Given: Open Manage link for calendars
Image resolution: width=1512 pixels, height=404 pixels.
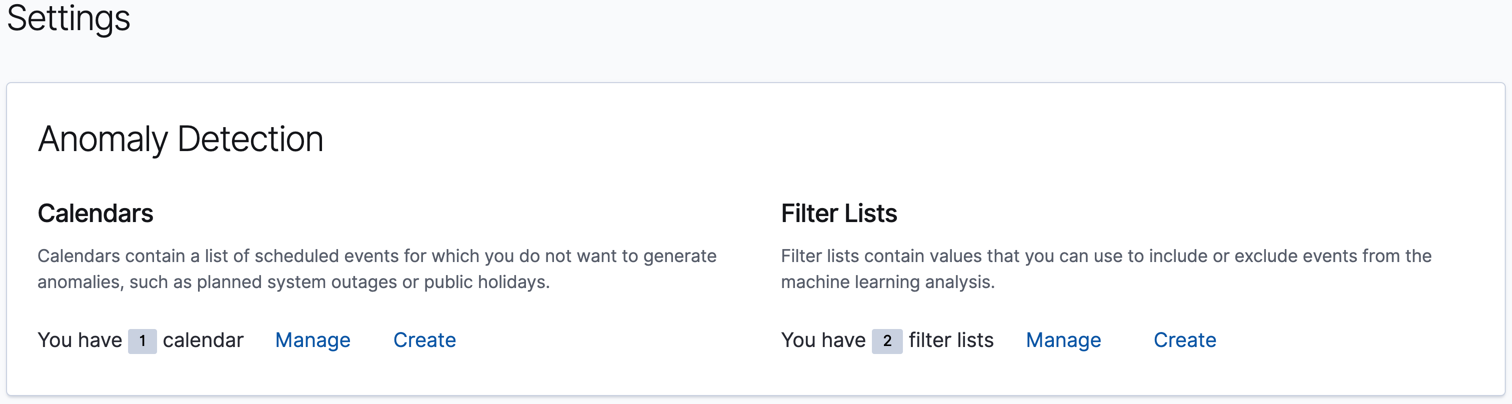Looking at the screenshot, I should (312, 340).
